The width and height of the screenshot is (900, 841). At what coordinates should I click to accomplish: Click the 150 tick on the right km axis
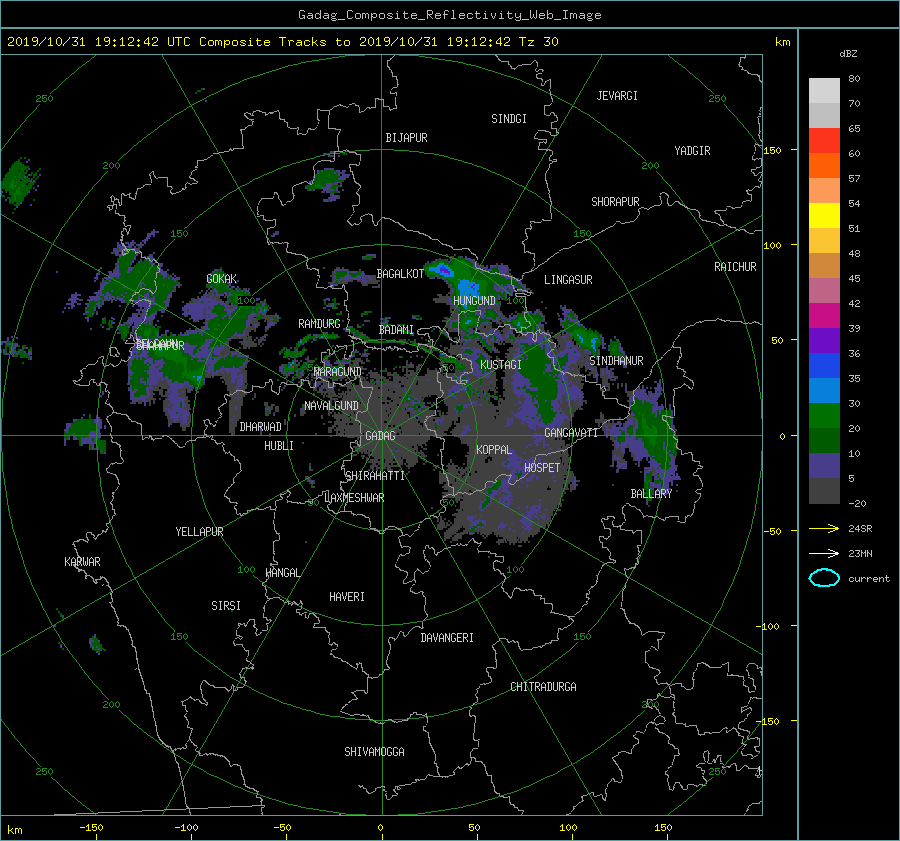773,150
